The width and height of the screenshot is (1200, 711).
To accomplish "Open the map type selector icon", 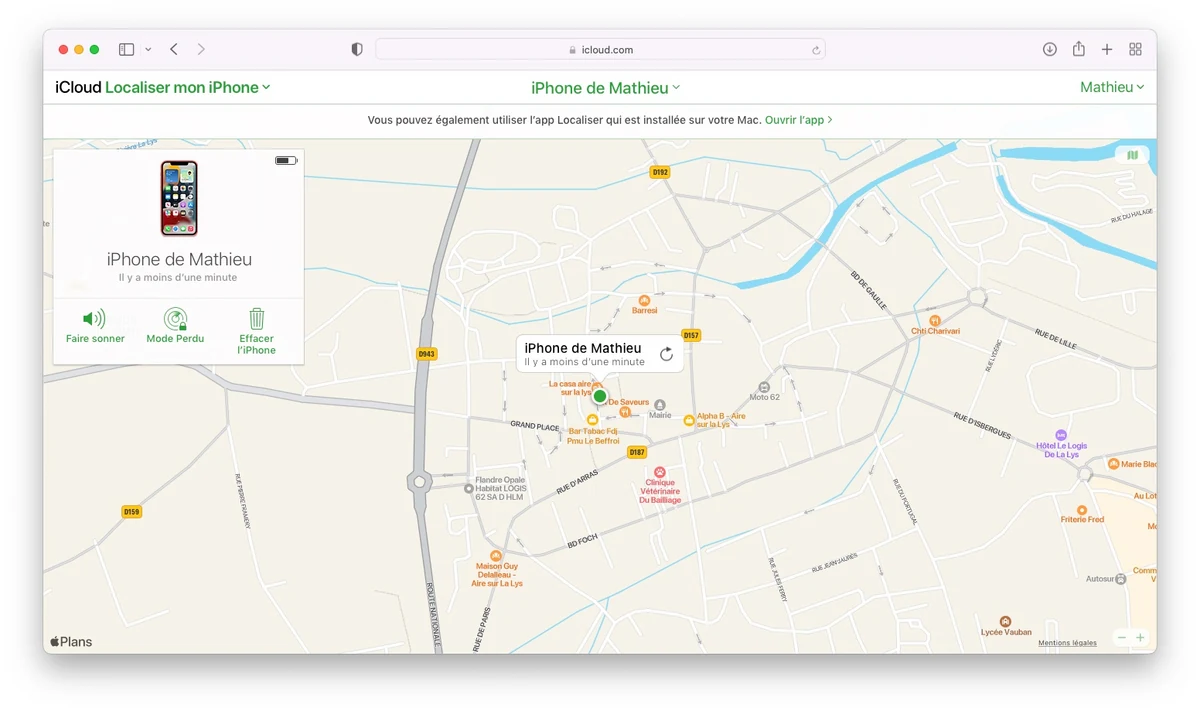I will pos(1132,155).
